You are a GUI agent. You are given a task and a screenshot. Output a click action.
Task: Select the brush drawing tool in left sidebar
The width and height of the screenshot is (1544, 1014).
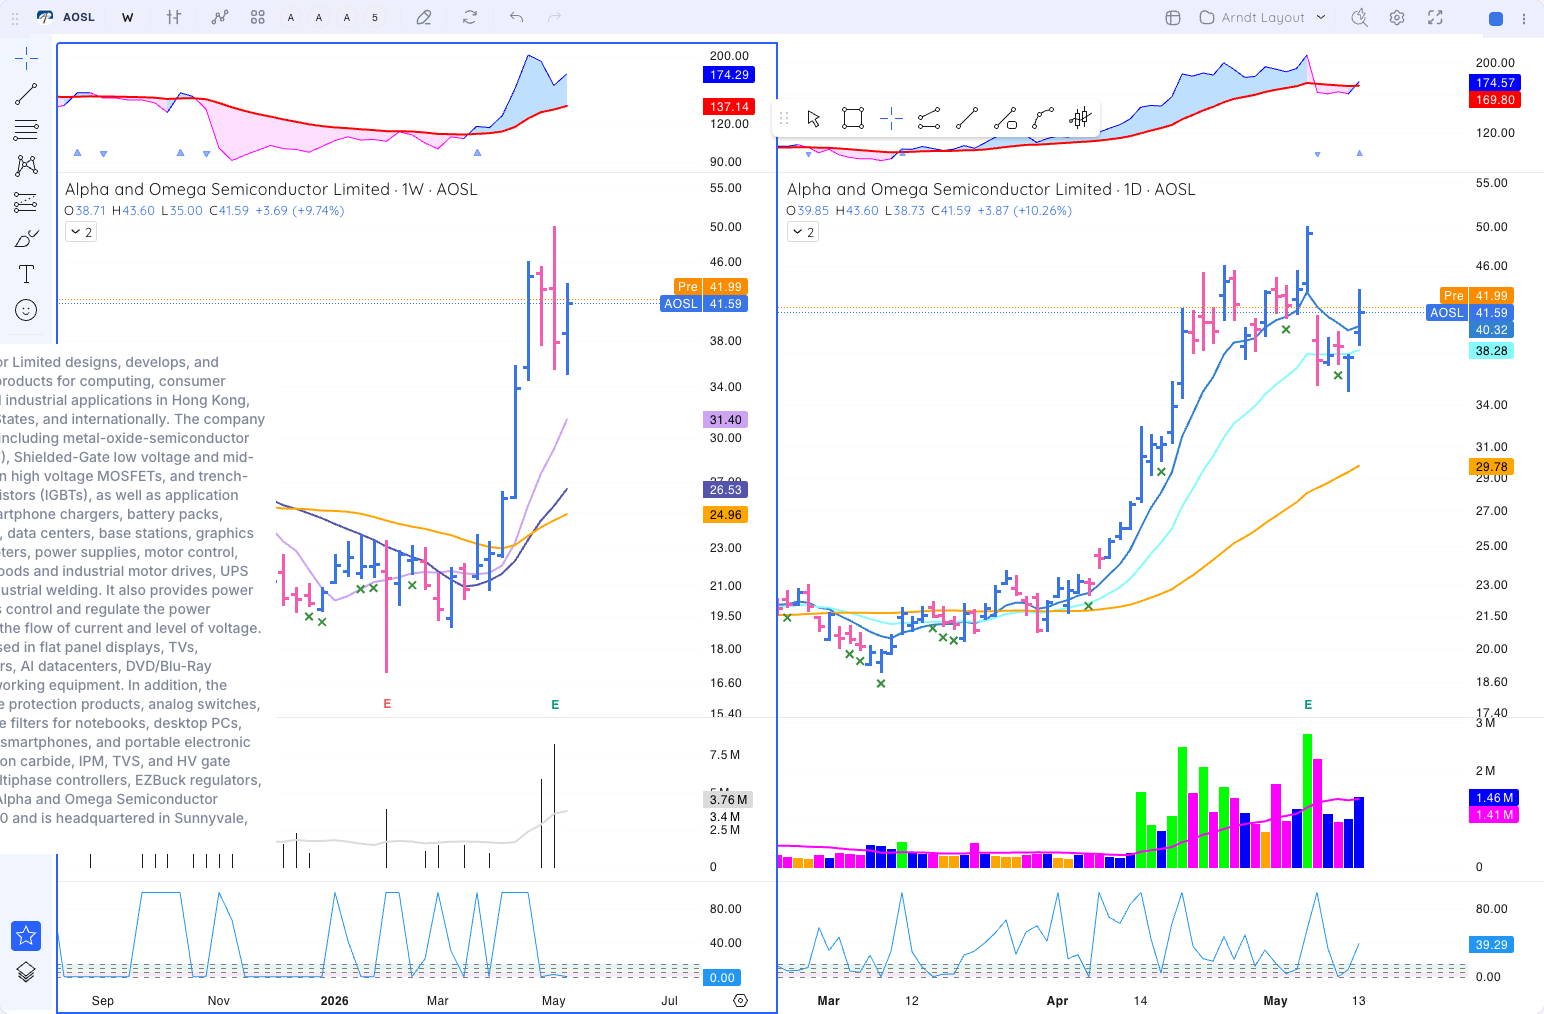click(26, 238)
